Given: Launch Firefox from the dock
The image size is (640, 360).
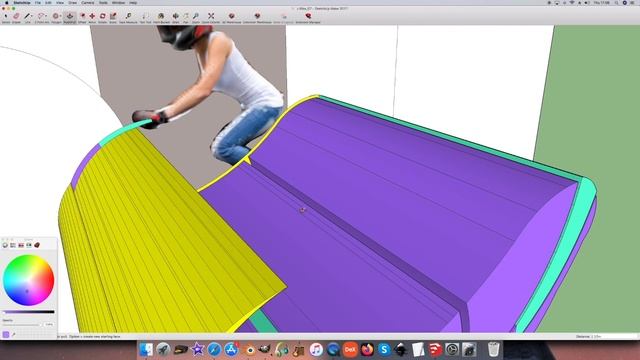Looking at the screenshot, I should [x=367, y=350].
